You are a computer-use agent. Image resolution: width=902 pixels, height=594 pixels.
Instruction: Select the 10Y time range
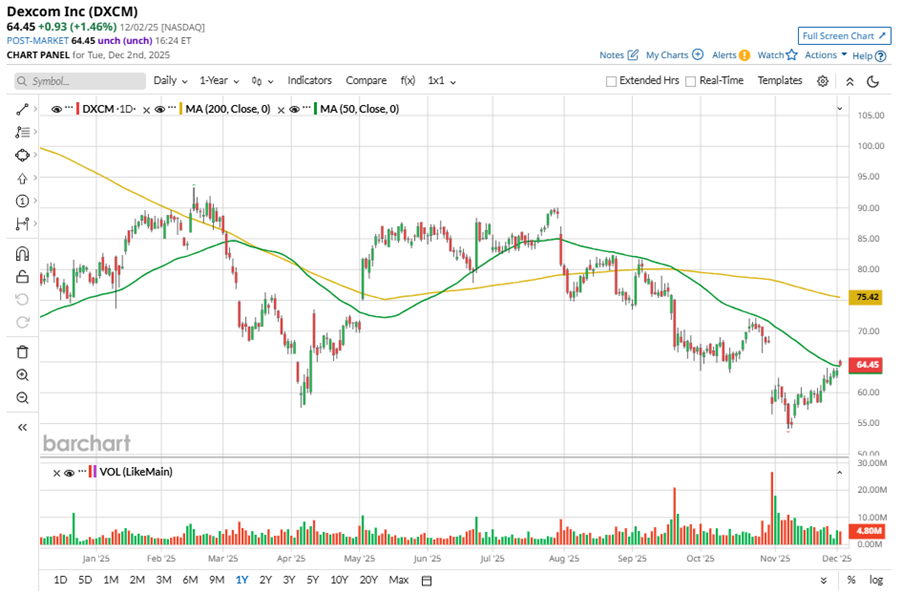click(339, 580)
